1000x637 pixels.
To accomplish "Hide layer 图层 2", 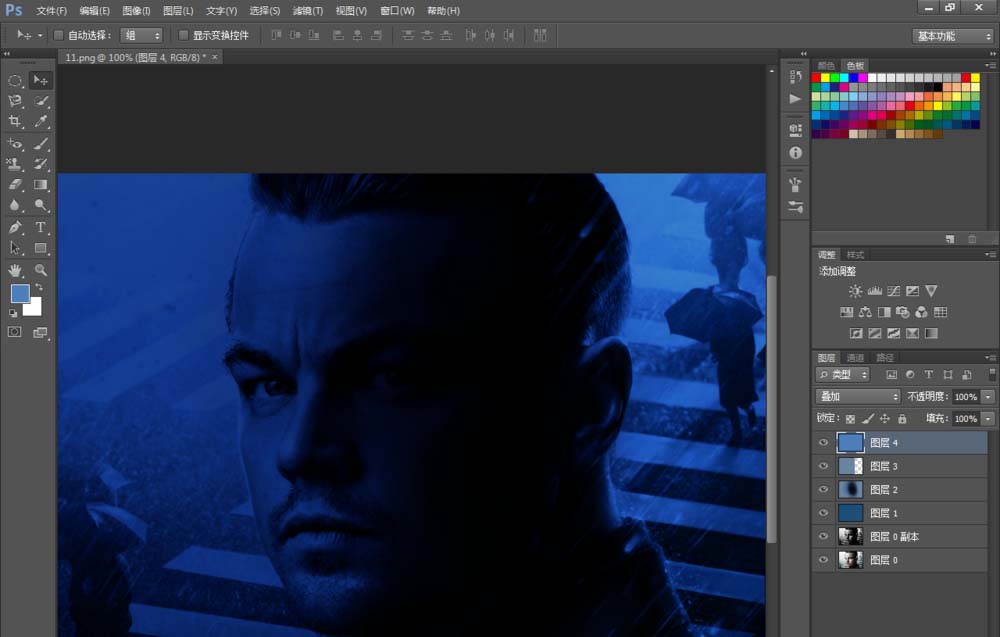I will 823,489.
